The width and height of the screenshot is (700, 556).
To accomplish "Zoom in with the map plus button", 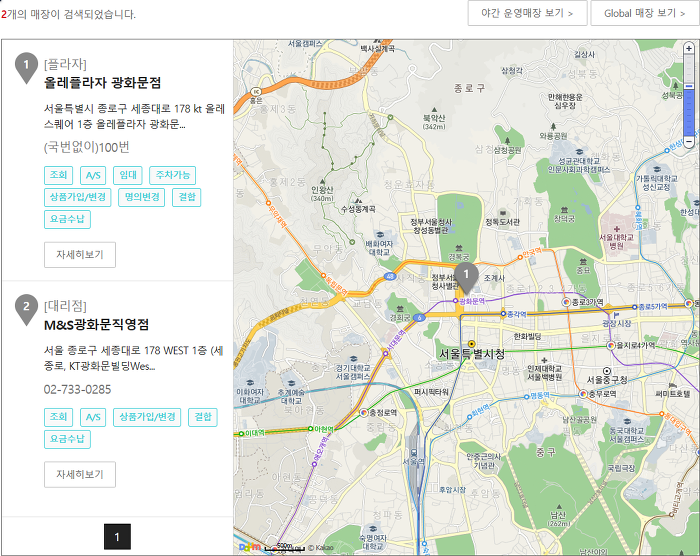I will pyautogui.click(x=689, y=48).
